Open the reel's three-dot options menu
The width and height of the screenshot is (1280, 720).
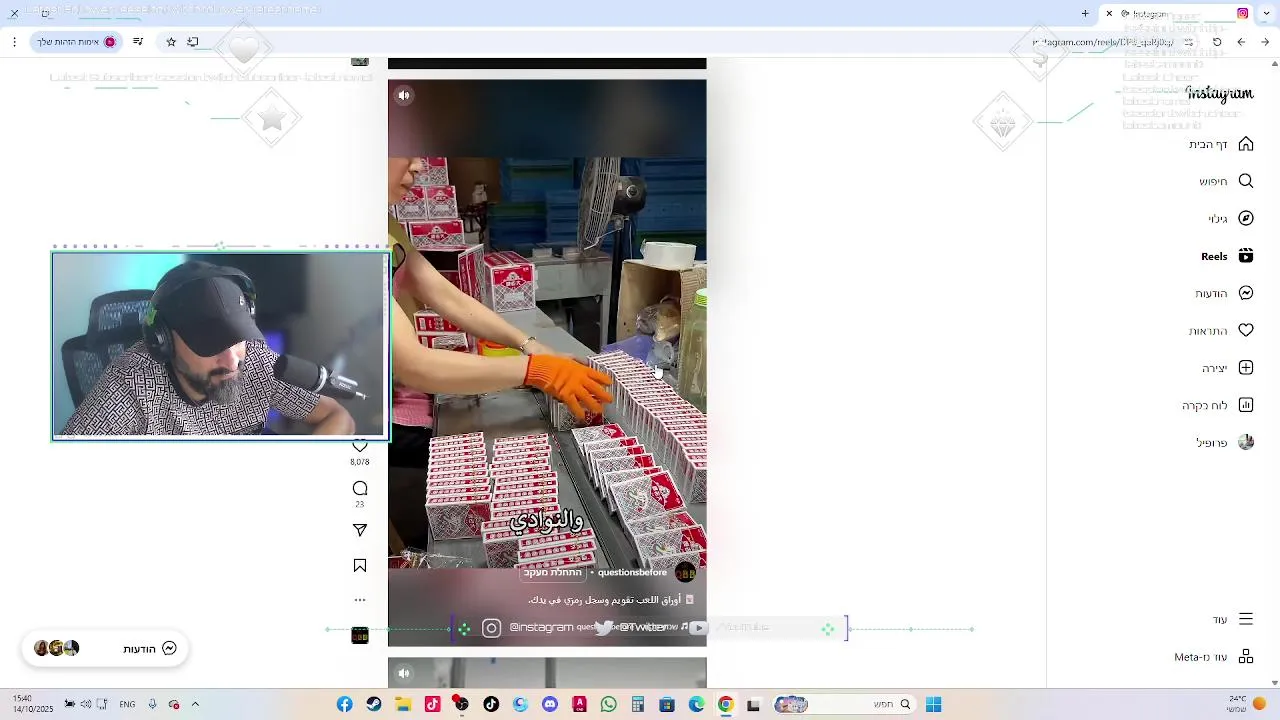pyautogui.click(x=360, y=600)
